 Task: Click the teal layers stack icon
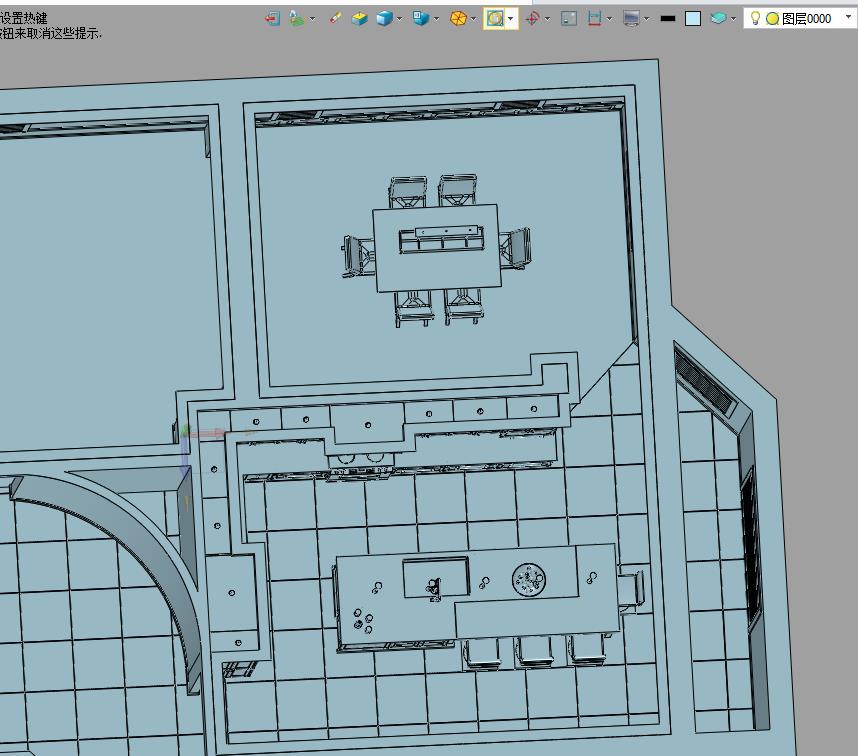click(x=718, y=19)
